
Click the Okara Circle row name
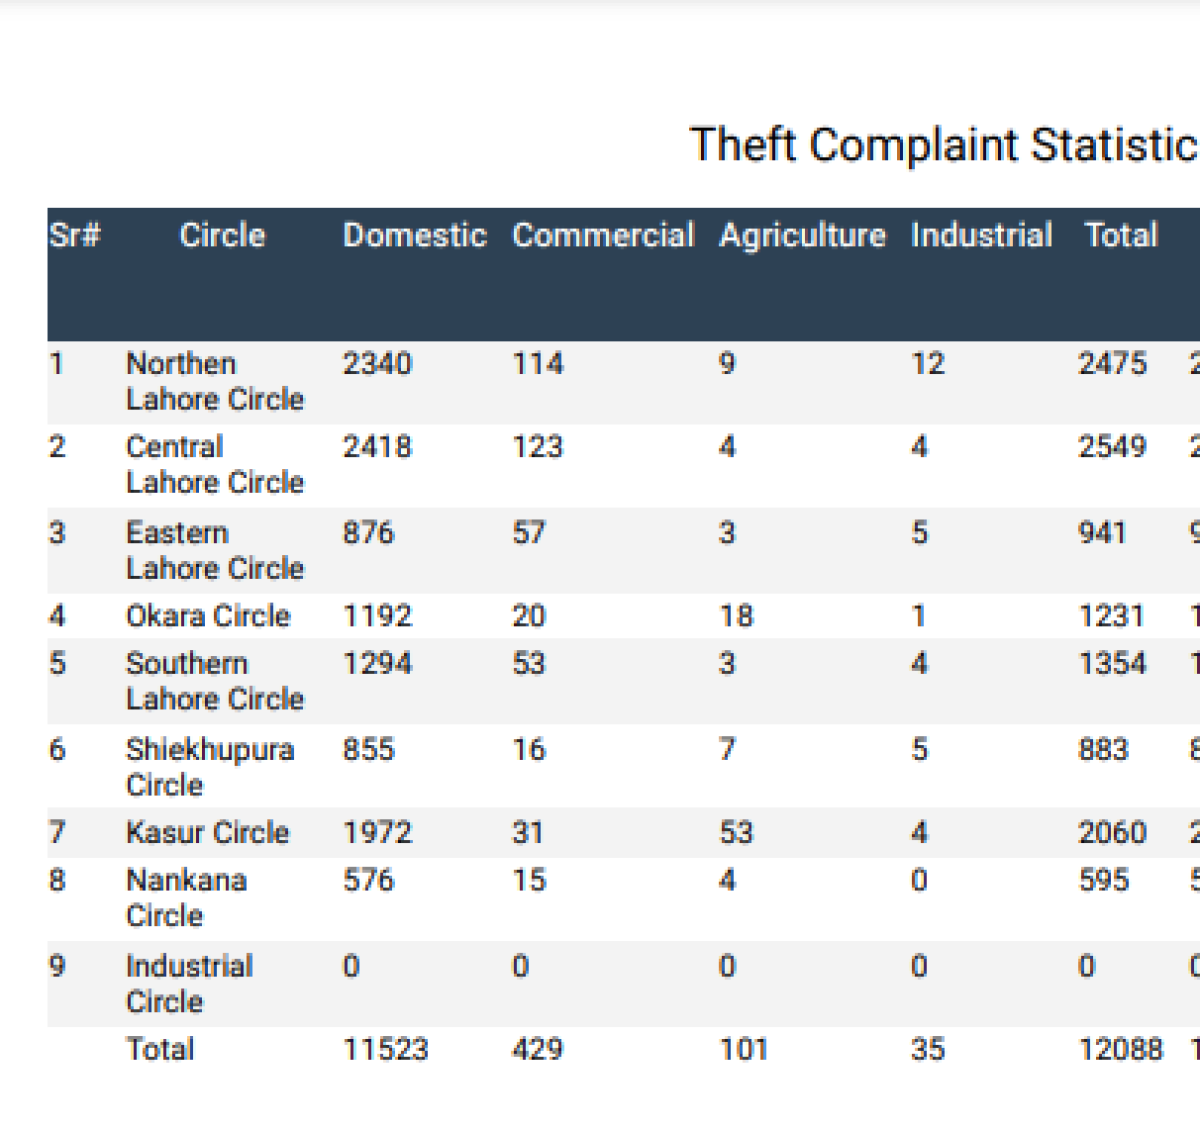click(x=208, y=616)
